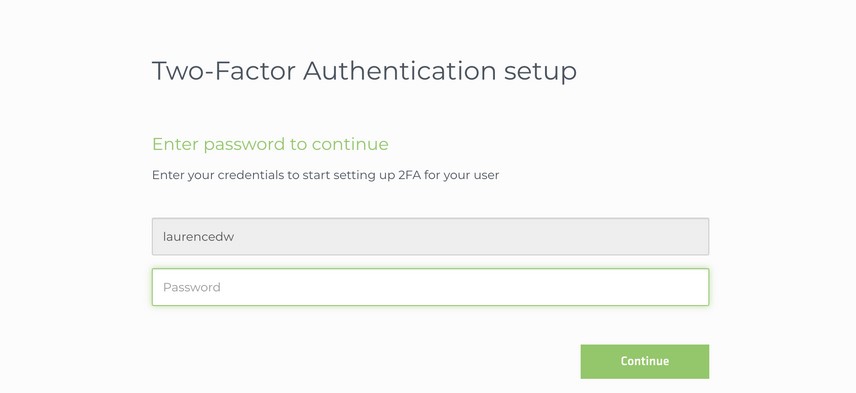The width and height of the screenshot is (856, 393).
Task: Click the word setup in the main heading
Action: coord(540,72)
